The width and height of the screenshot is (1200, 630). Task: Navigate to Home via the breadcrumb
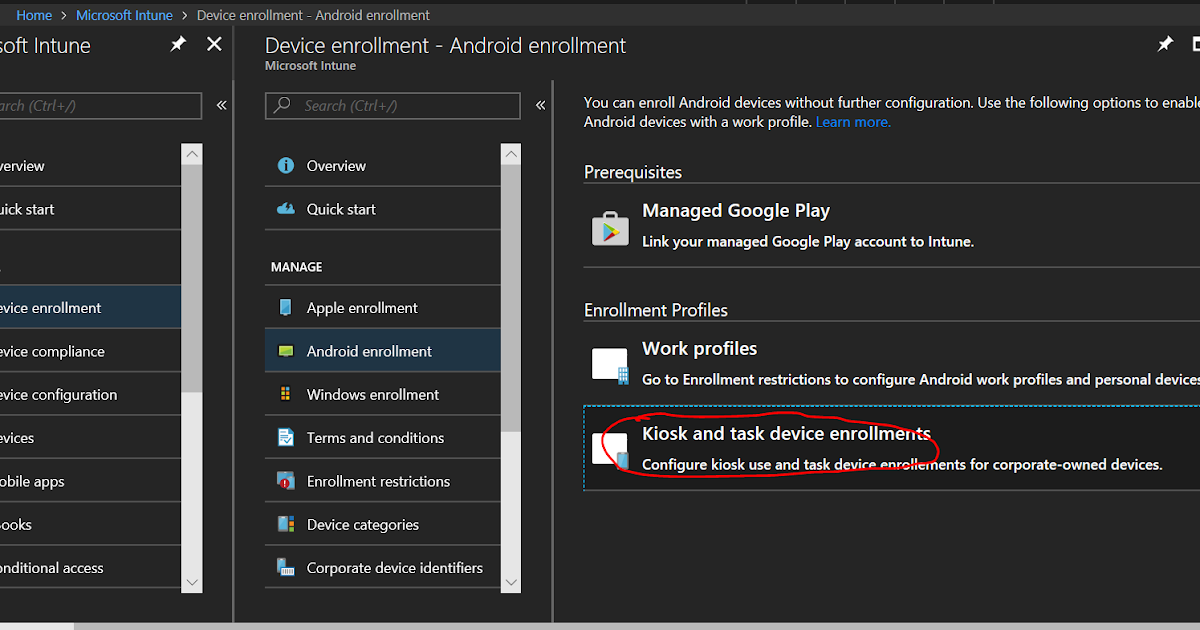tap(34, 15)
